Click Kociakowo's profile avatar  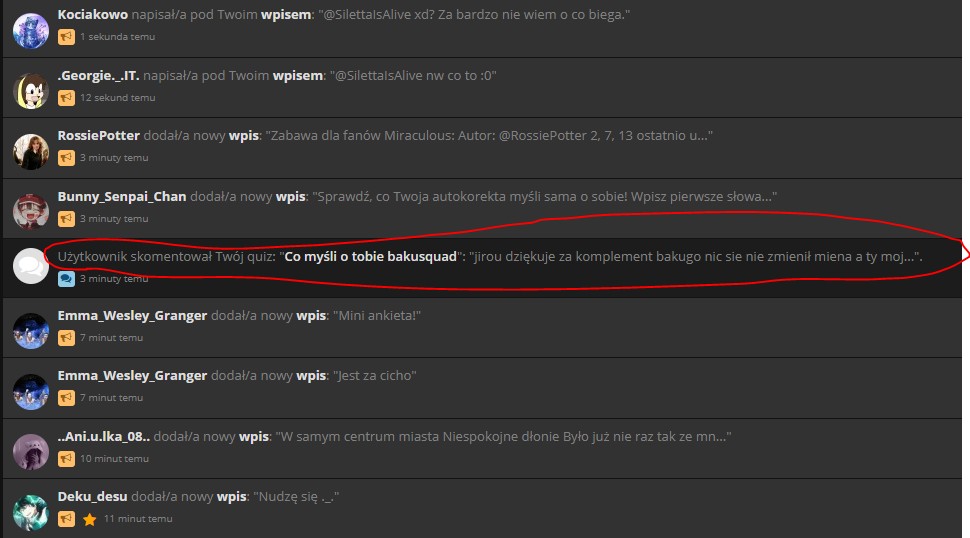point(31,31)
